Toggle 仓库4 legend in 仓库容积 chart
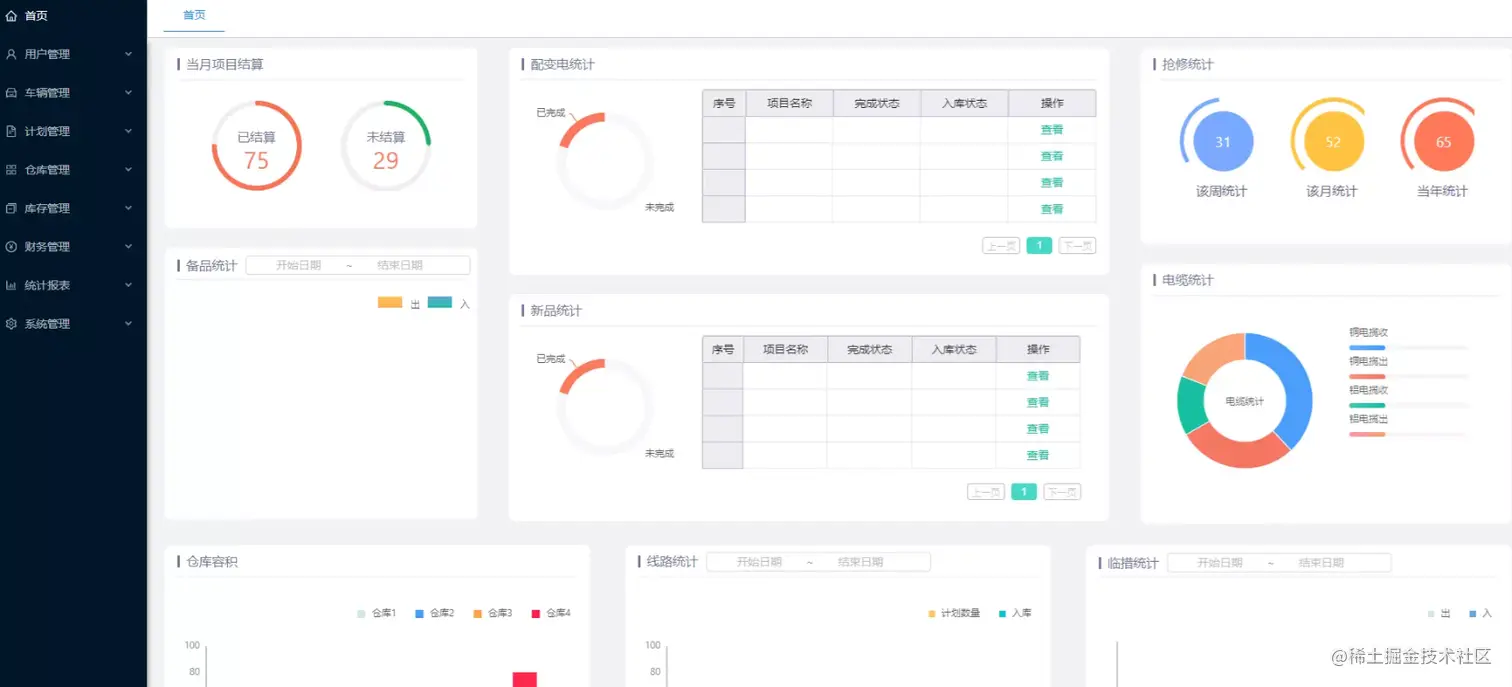1512x687 pixels. click(x=551, y=613)
